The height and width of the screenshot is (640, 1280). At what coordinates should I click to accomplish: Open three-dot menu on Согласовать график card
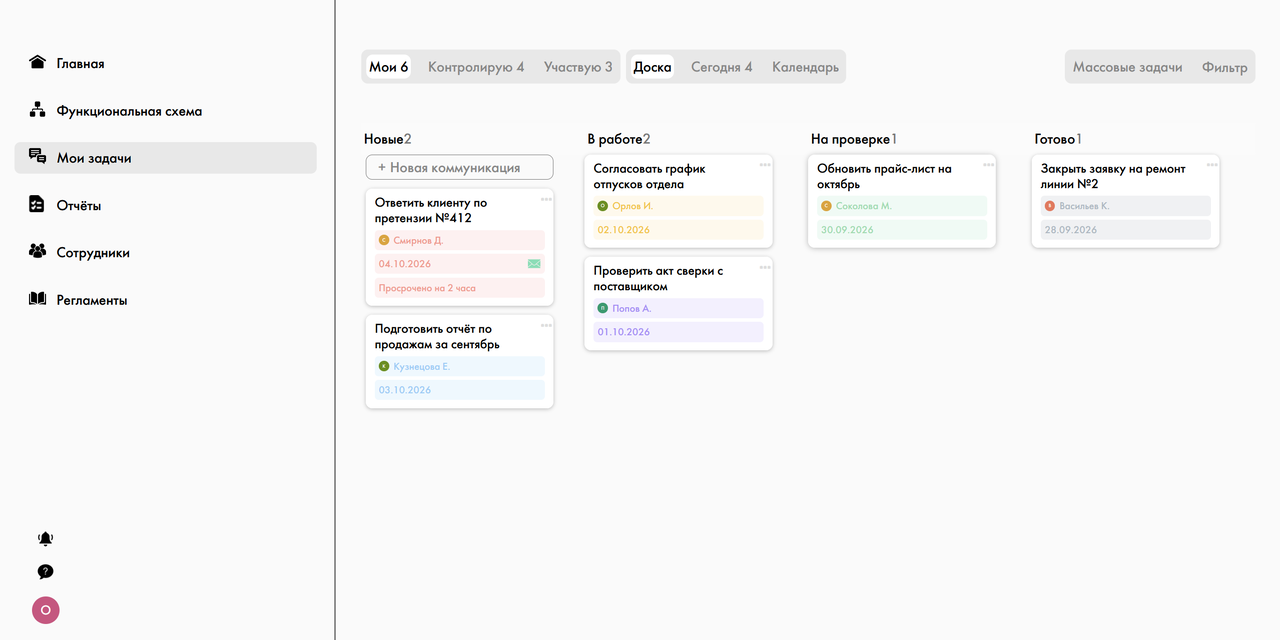pyautogui.click(x=765, y=165)
